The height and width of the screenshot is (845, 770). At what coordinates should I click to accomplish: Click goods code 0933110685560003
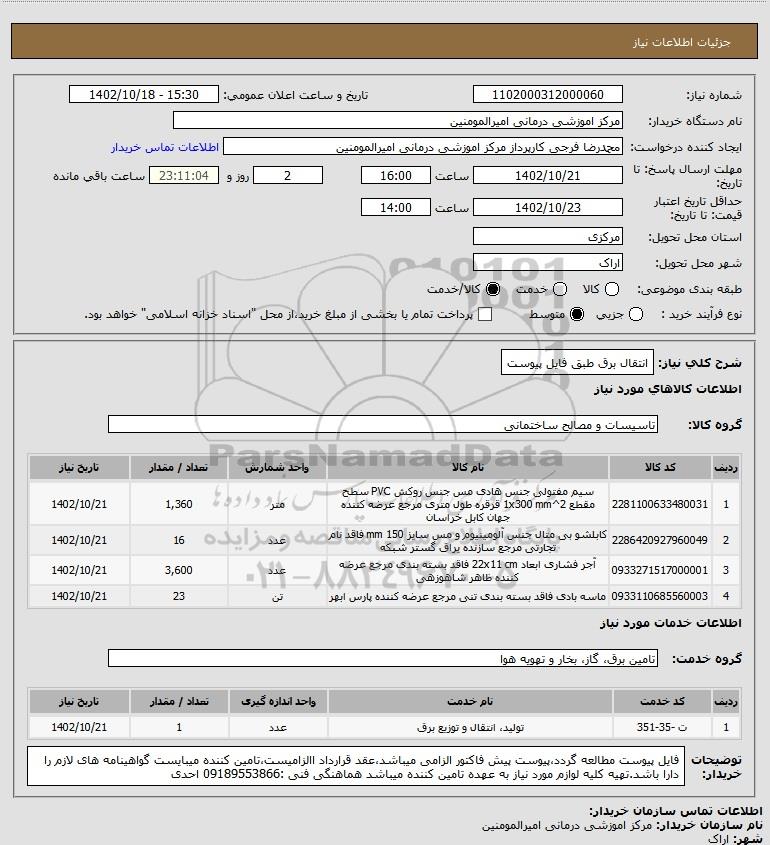point(660,597)
